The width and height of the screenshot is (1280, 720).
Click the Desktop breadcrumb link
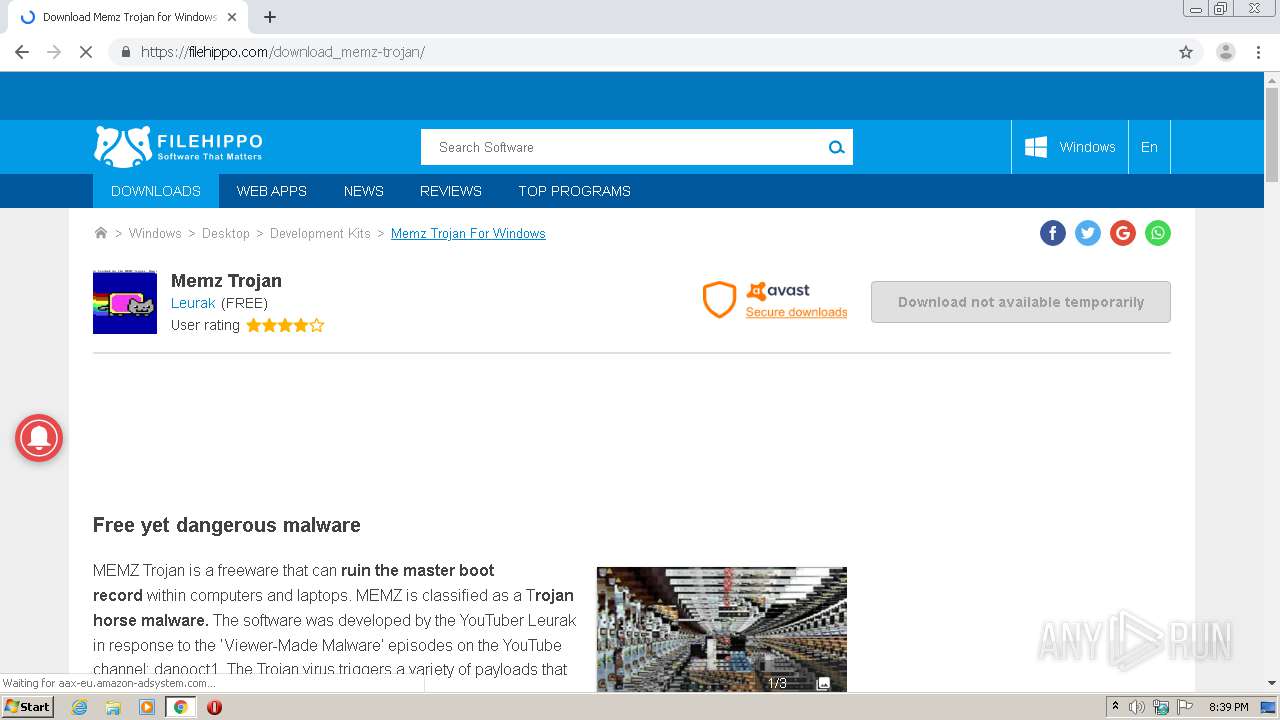pos(226,233)
